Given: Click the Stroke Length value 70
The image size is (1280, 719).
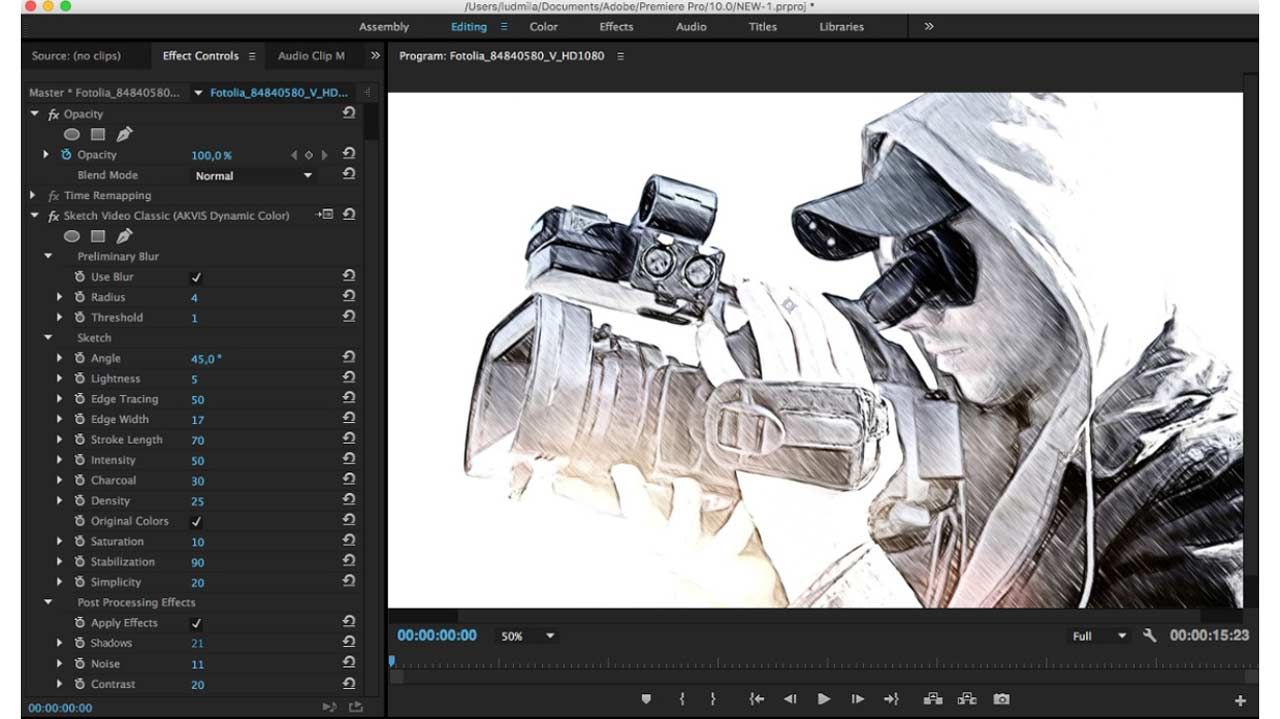Looking at the screenshot, I should 197,440.
